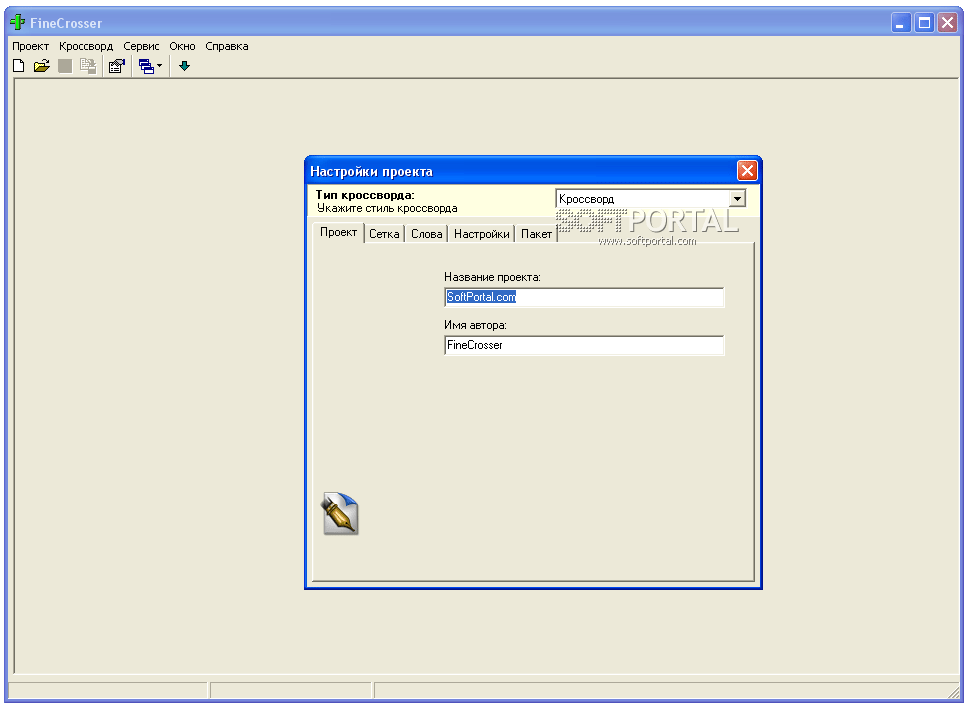Click the grayed Save all toolbar icon
968x709 pixels.
88,66
